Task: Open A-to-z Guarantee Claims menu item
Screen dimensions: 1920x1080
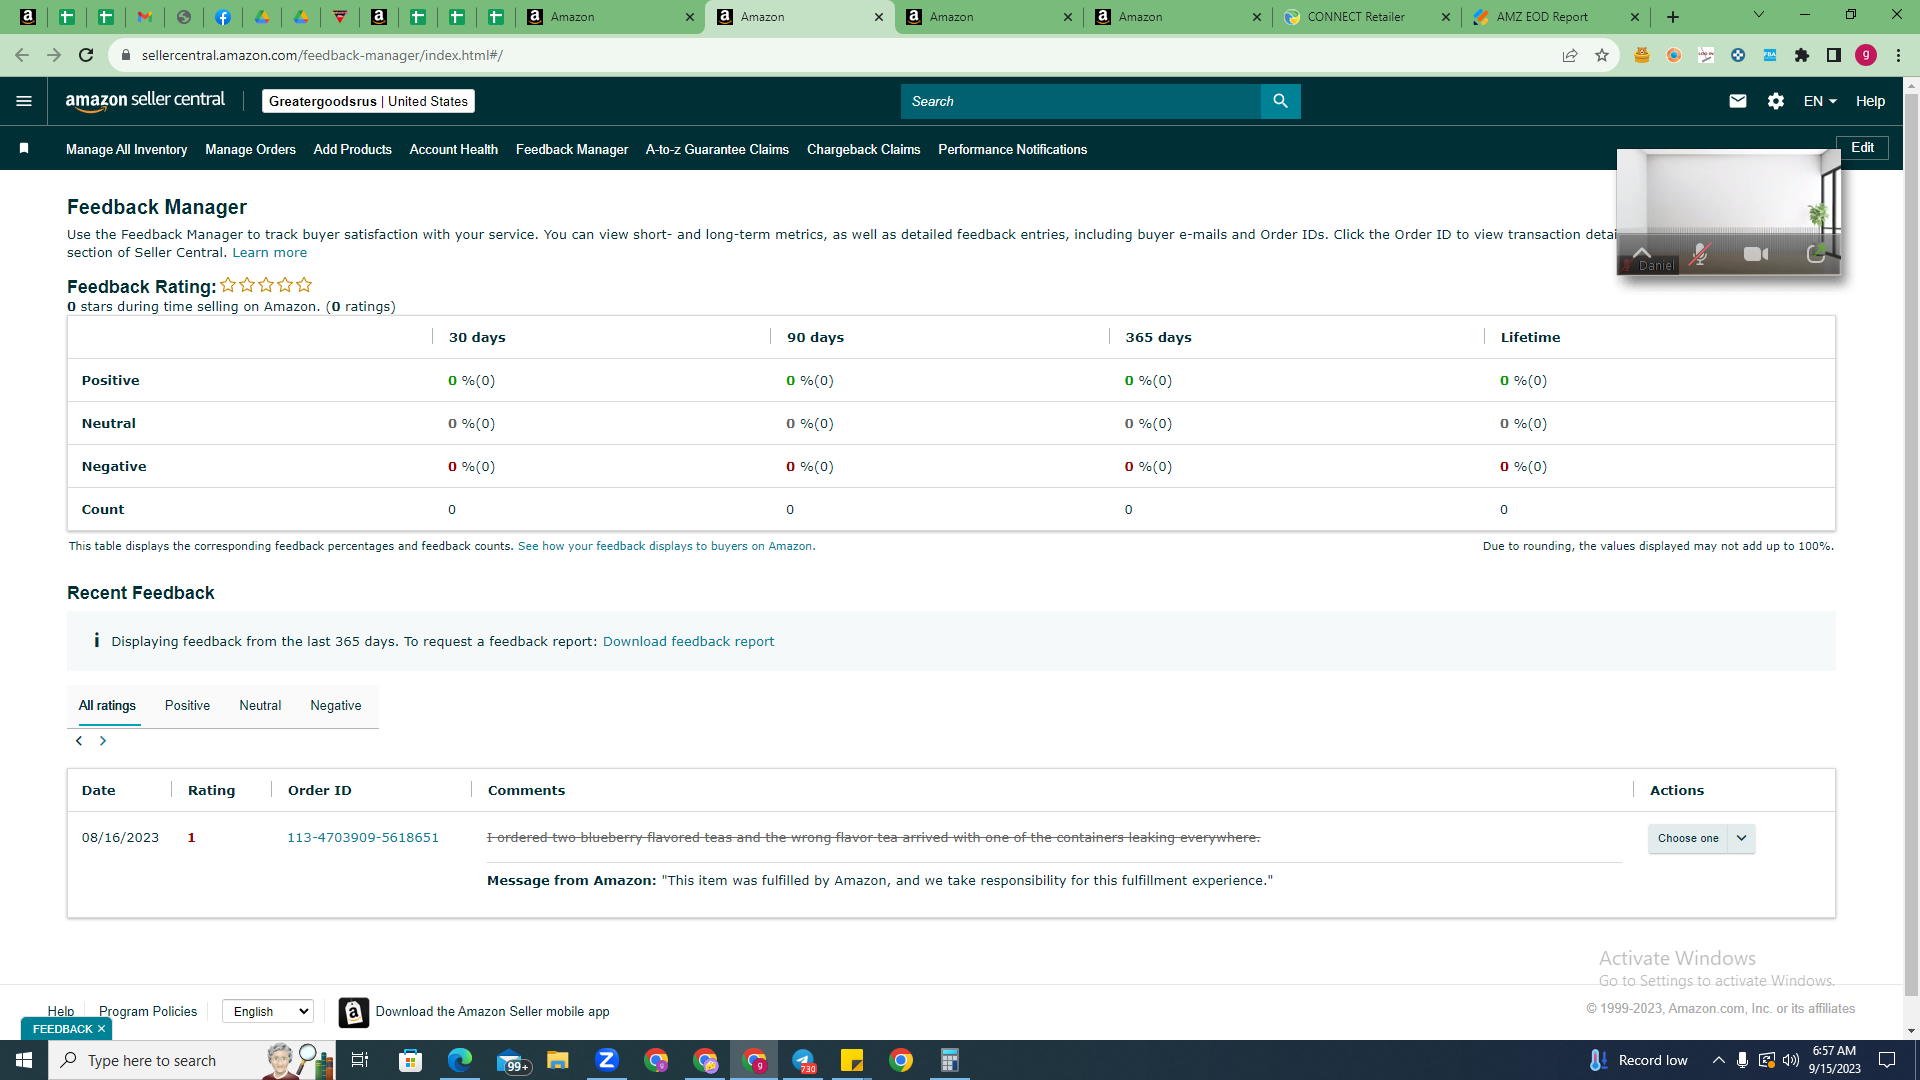Action: click(717, 149)
